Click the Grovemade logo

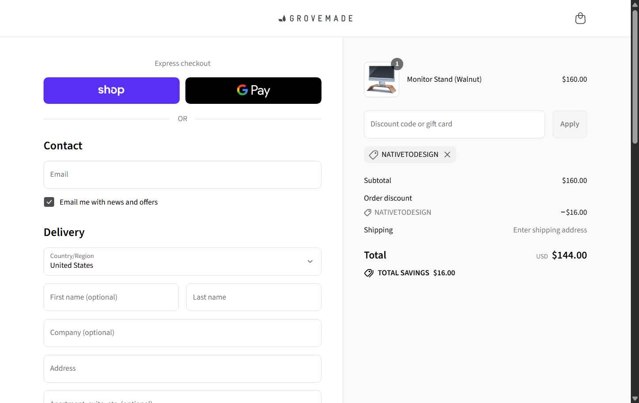pyautogui.click(x=315, y=18)
